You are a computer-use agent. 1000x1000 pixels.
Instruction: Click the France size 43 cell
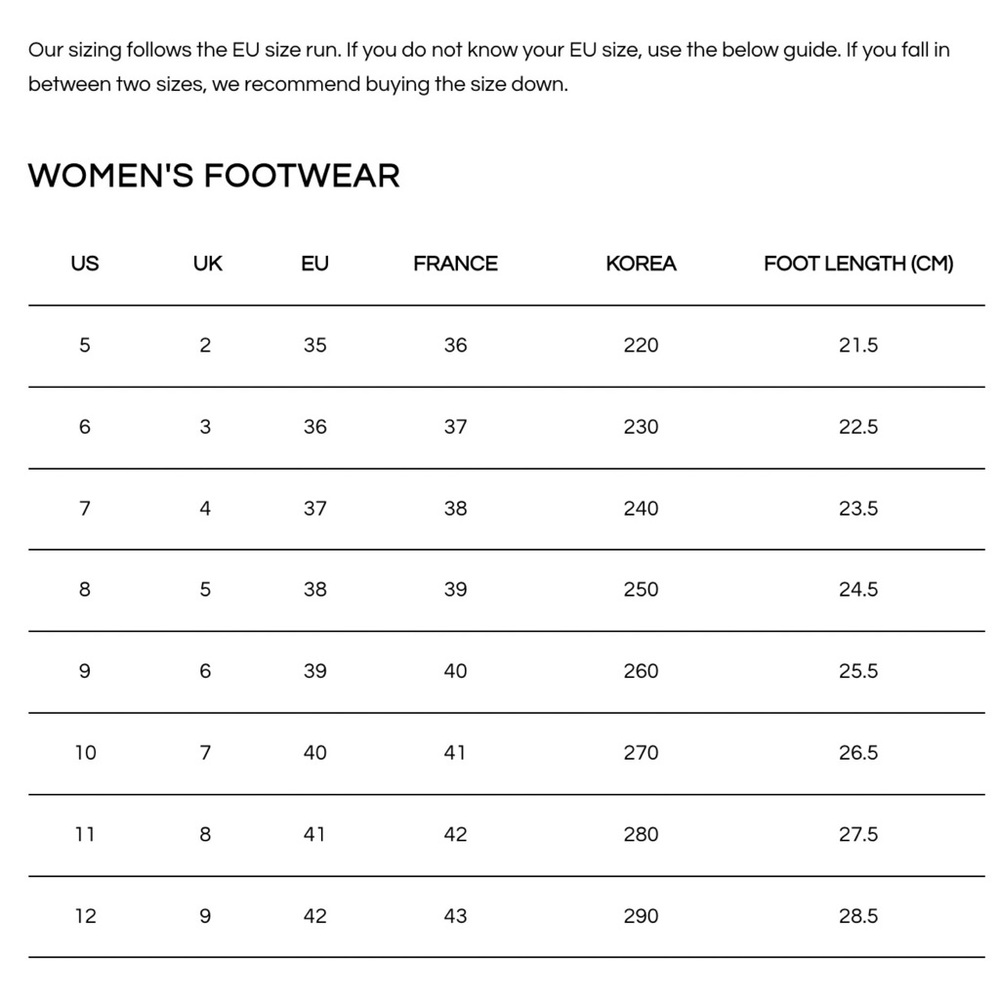455,916
